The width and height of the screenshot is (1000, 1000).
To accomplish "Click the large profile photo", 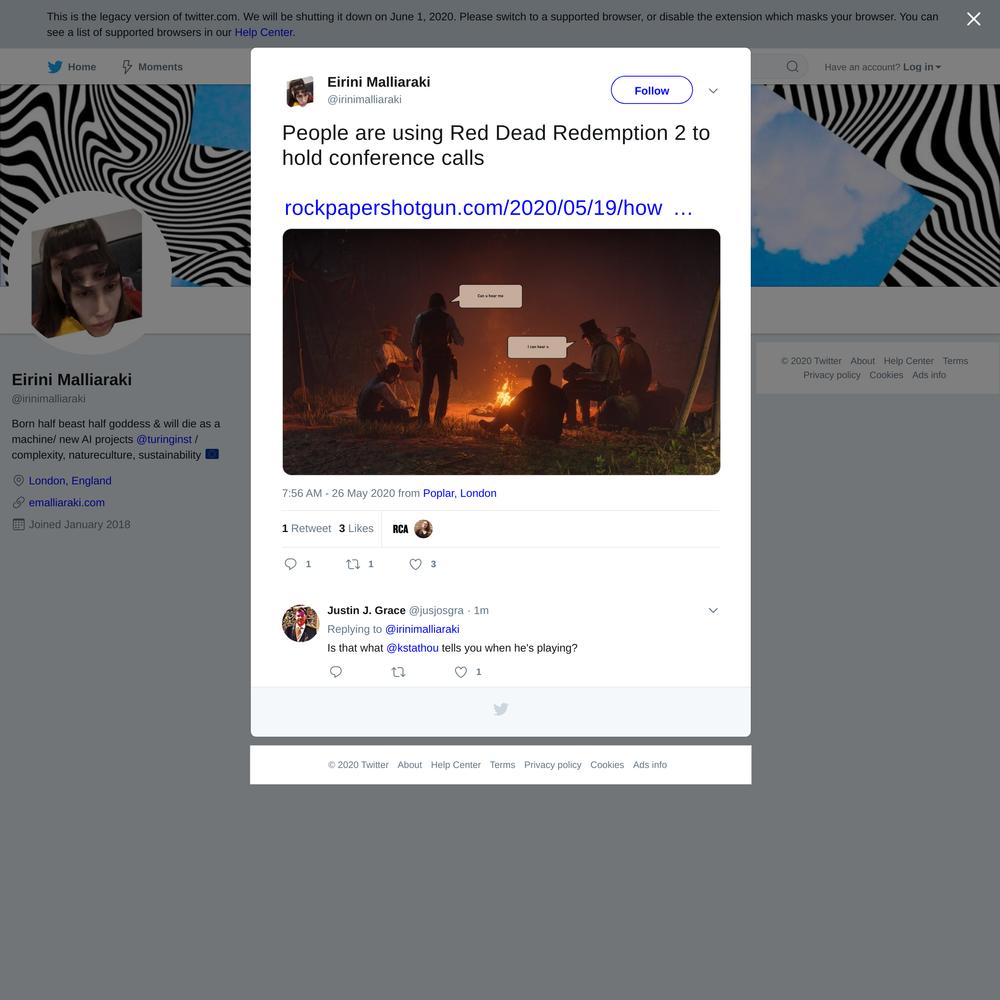I will pos(88,273).
